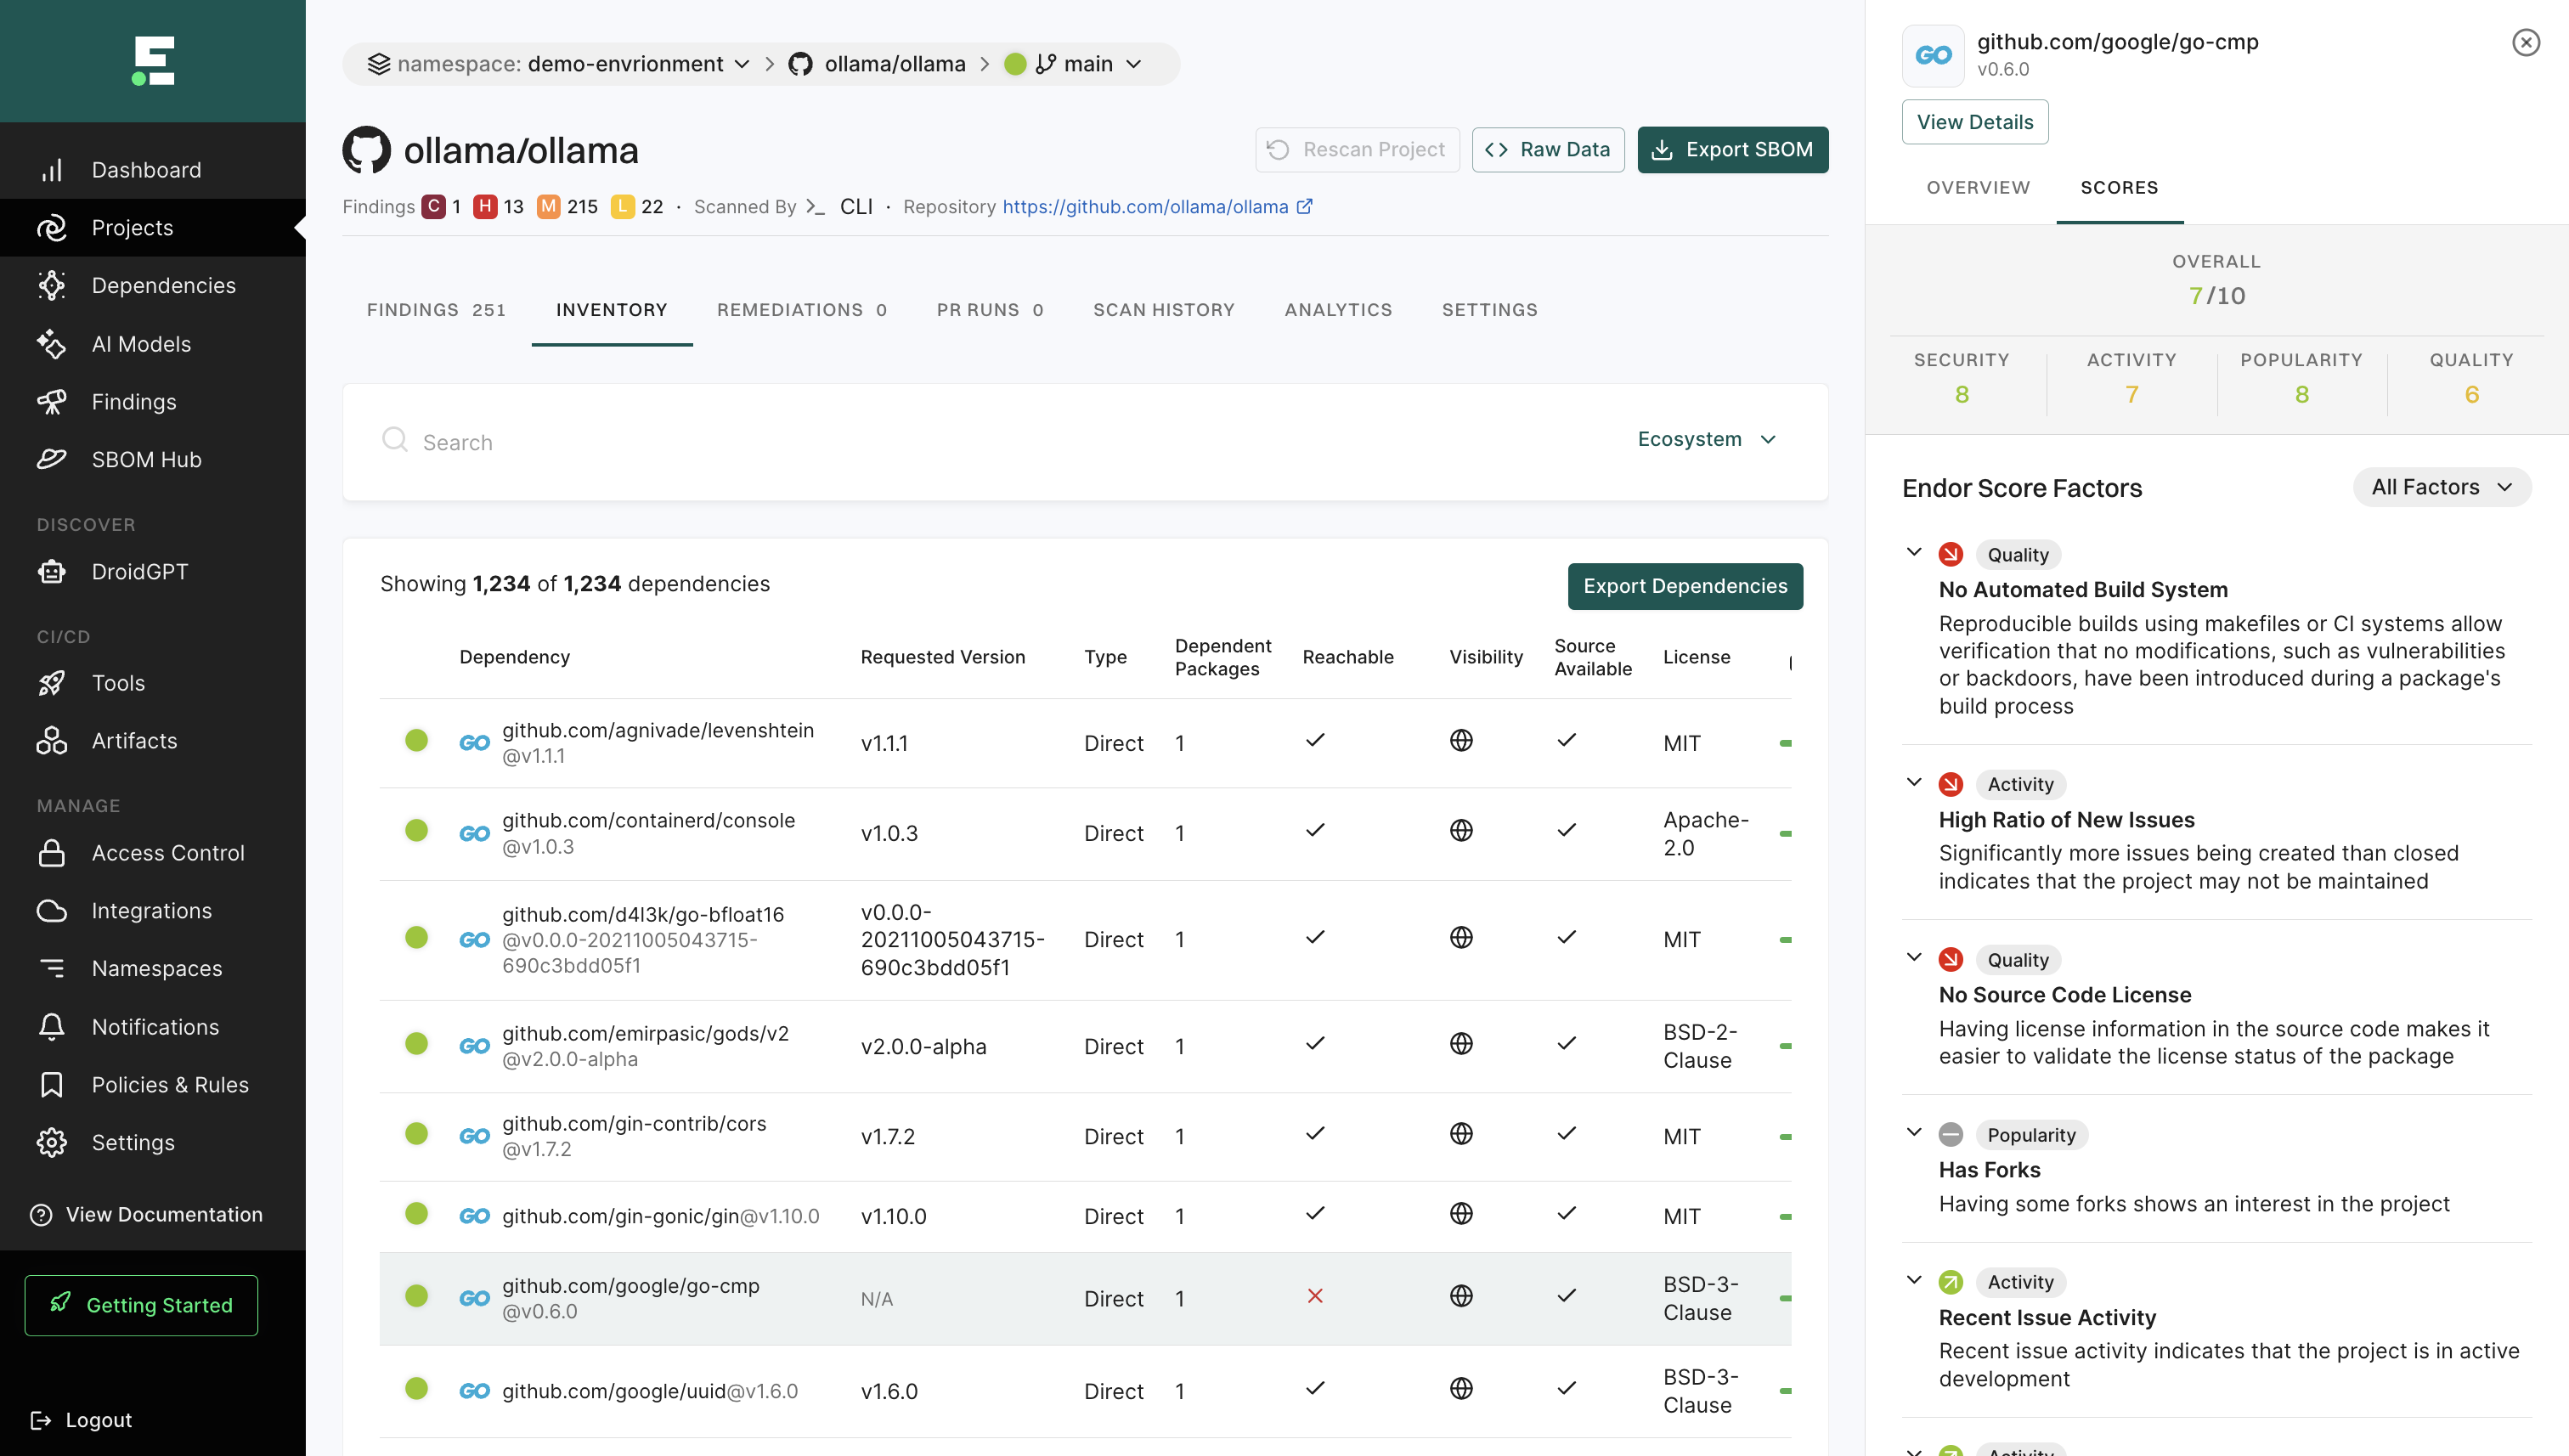The height and width of the screenshot is (1456, 2569).
Task: Click the AI Models sidebar icon
Action: pos(51,344)
